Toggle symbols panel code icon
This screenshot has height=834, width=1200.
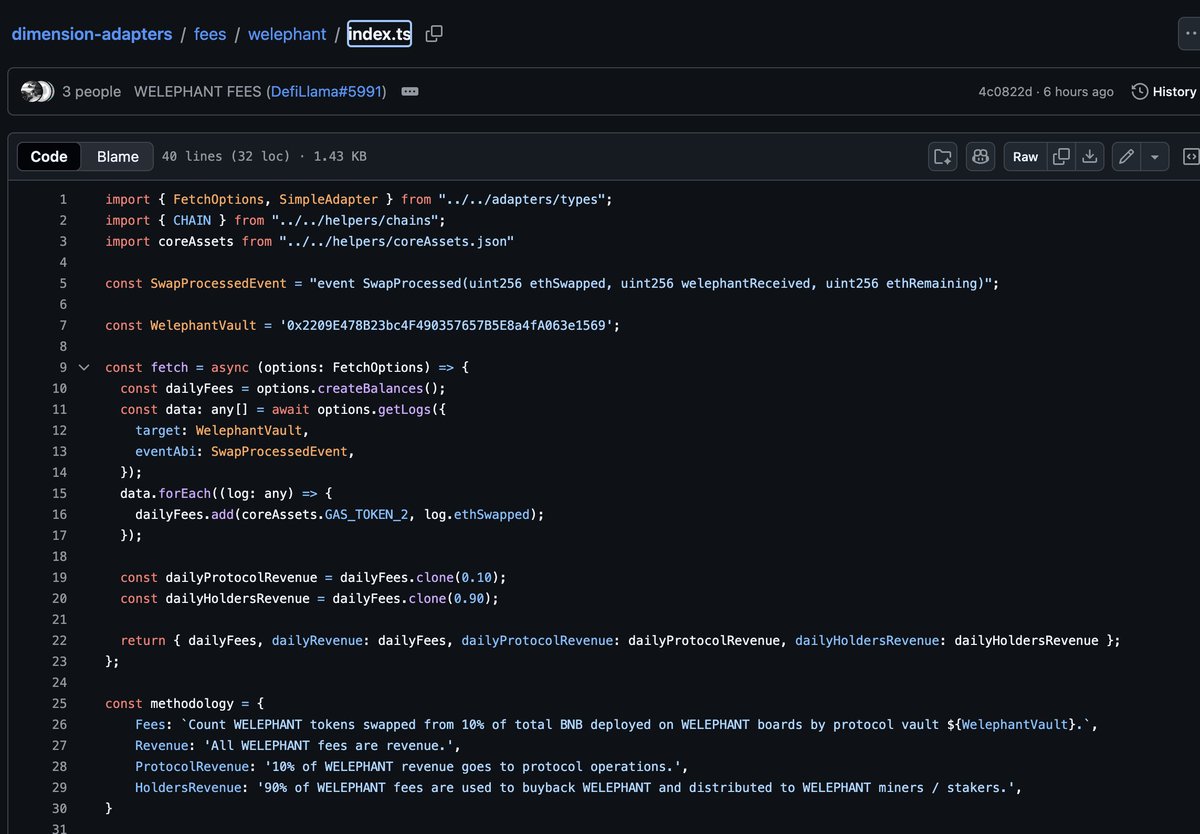click(1190, 156)
